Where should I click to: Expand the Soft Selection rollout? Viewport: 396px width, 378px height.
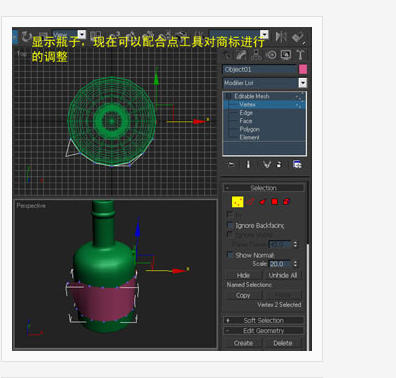[264, 320]
